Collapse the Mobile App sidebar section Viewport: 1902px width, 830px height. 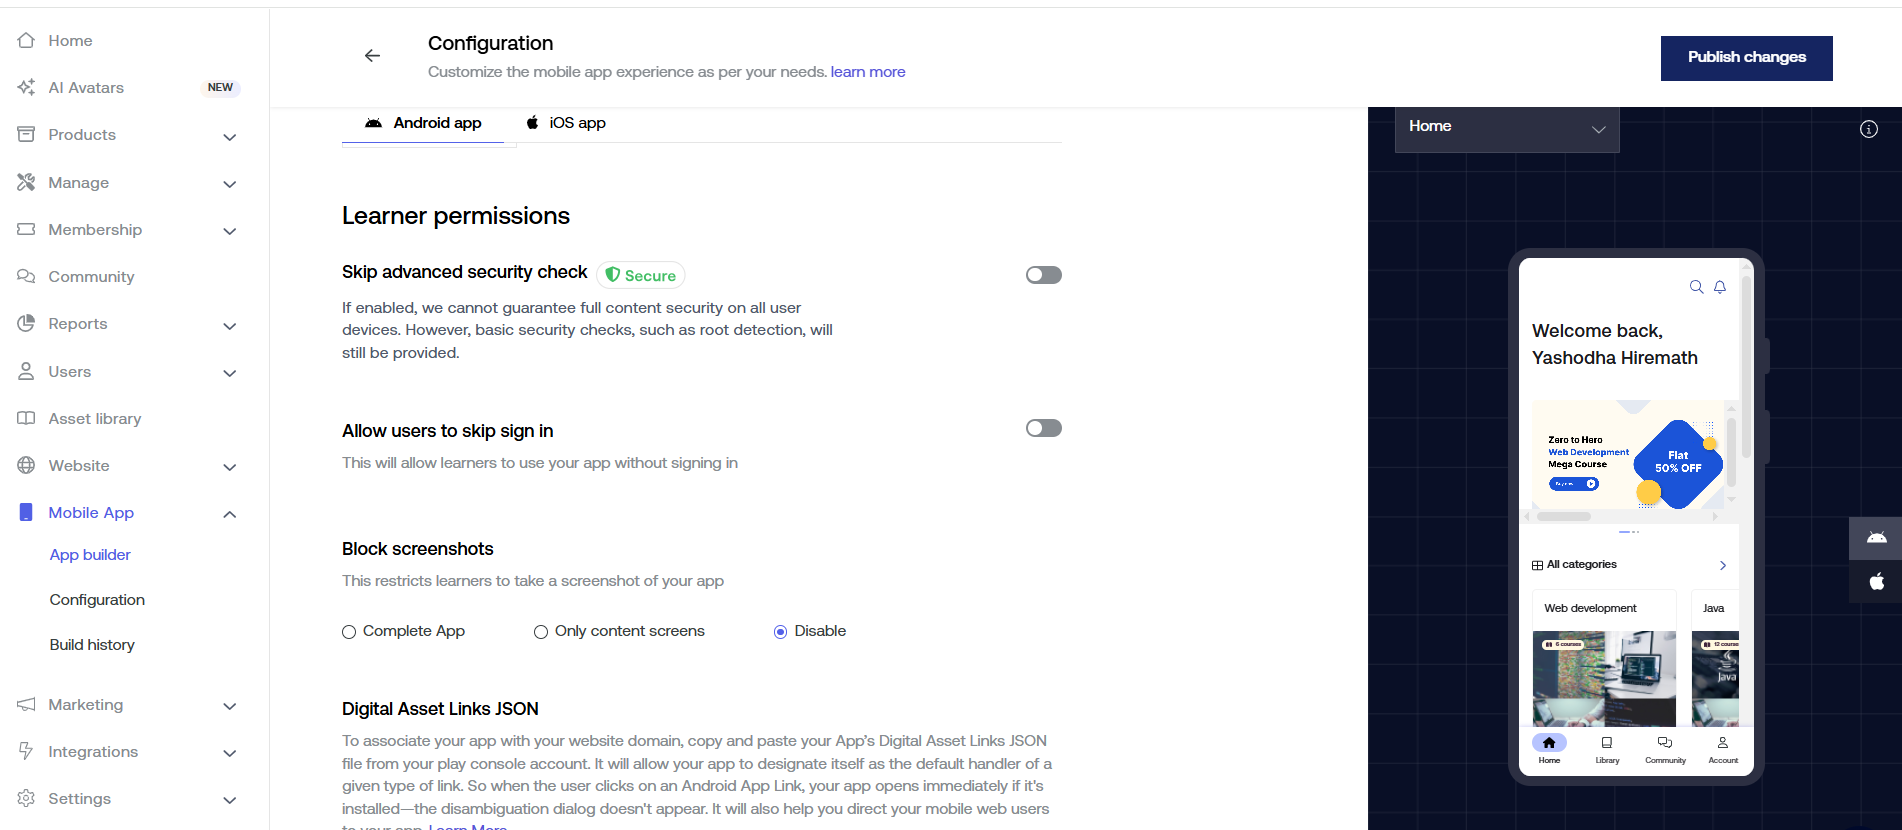(x=229, y=514)
